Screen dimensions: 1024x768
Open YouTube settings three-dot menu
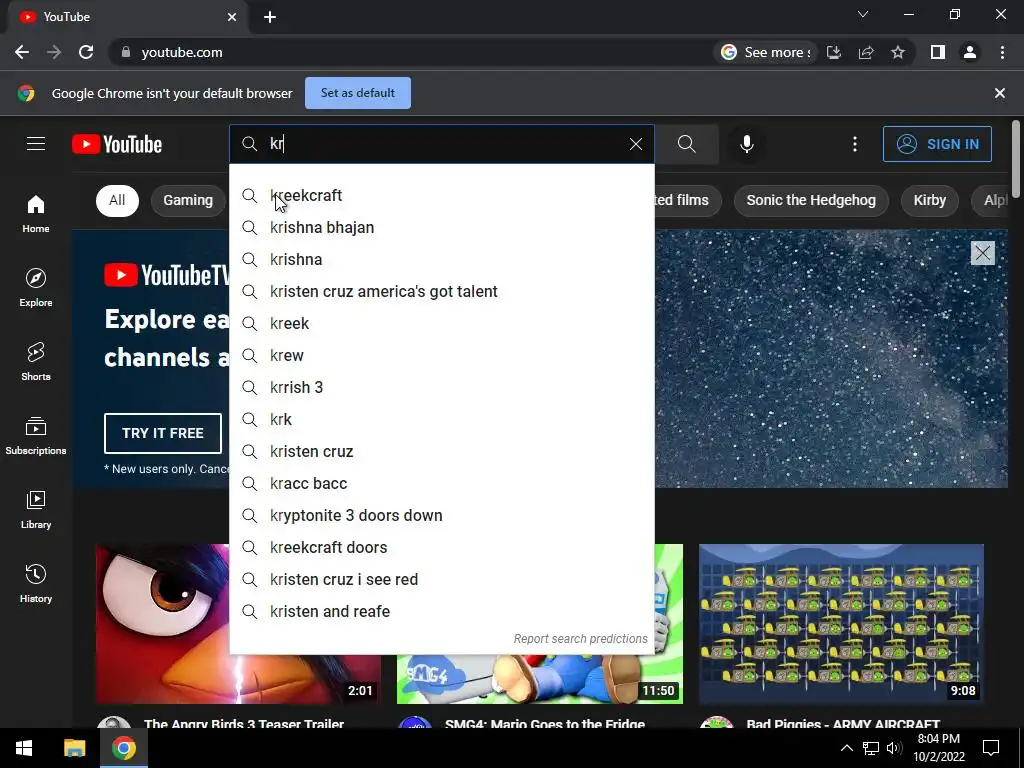854,144
